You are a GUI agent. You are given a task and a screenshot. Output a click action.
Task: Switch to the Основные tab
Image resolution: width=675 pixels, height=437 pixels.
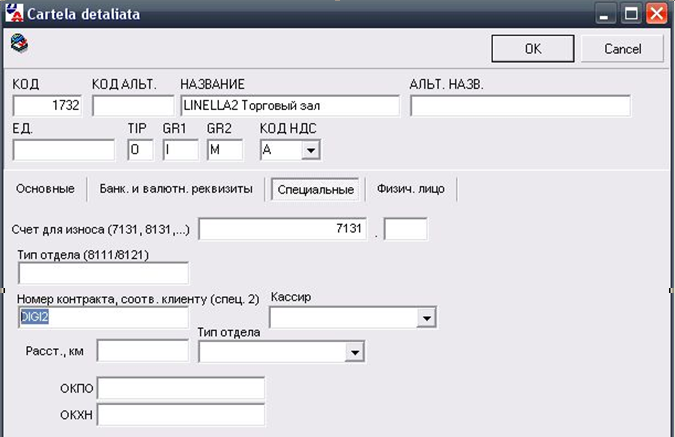(45, 189)
